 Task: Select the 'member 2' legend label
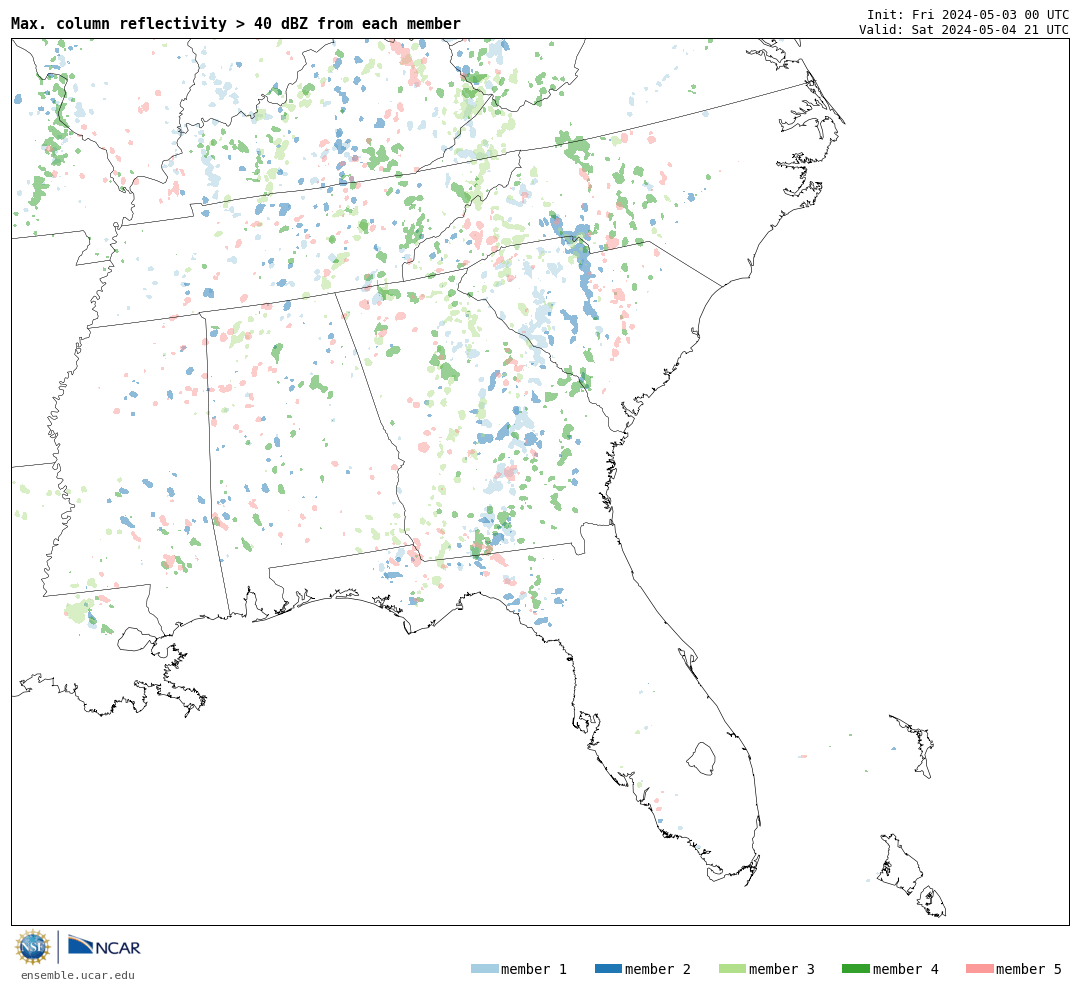(658, 969)
